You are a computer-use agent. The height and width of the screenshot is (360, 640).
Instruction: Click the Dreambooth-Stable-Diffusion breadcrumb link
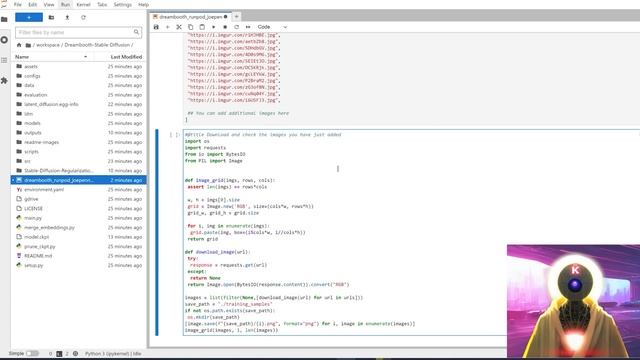click(97, 45)
